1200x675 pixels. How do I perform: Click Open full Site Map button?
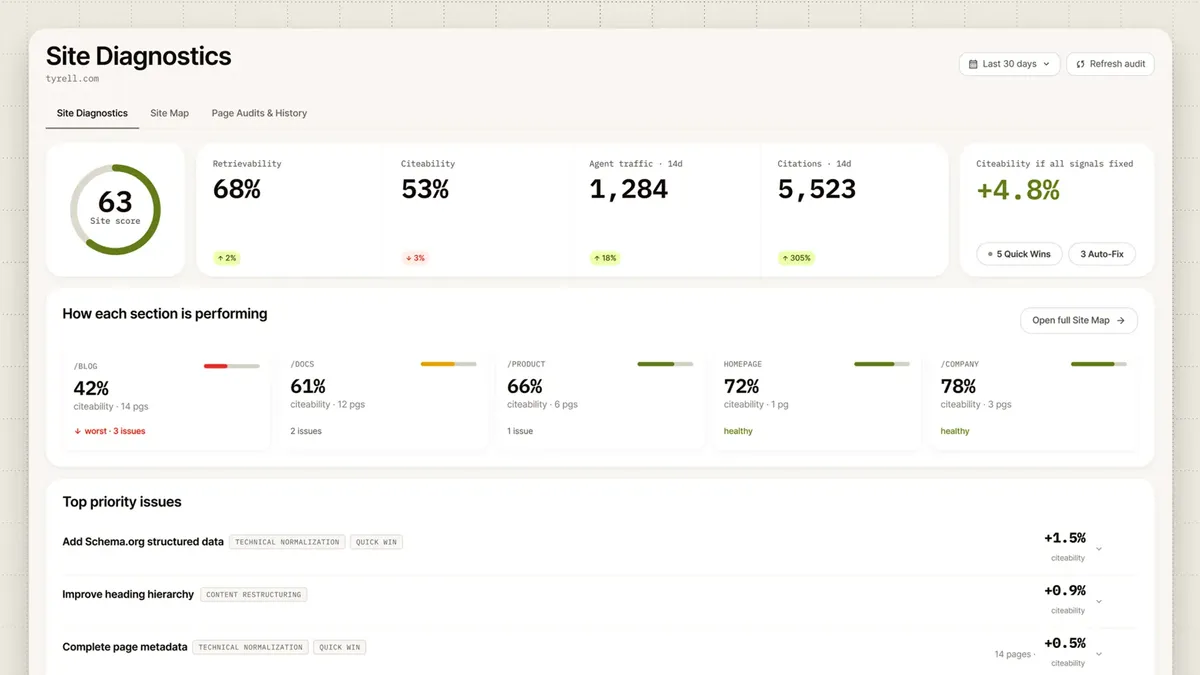(1078, 320)
